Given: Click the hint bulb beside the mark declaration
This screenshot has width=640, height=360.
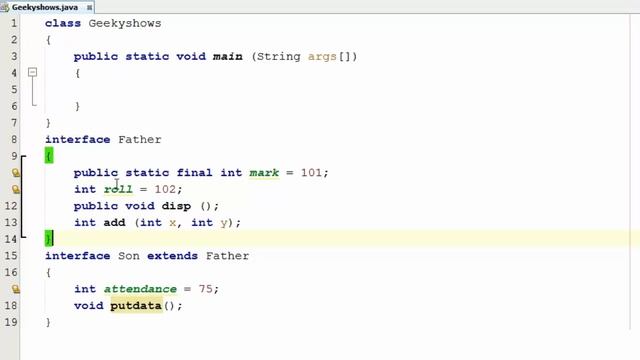Looking at the screenshot, I should click(x=16, y=173).
